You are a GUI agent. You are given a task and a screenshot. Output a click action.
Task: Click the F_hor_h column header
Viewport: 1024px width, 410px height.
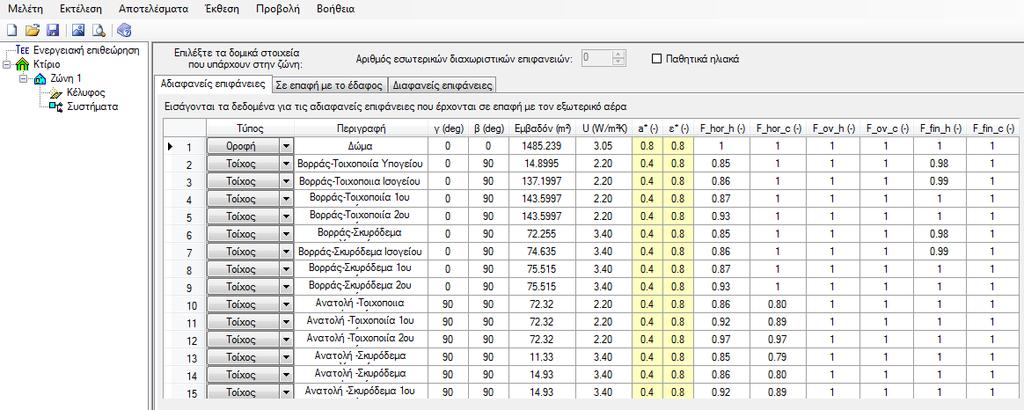tap(722, 129)
